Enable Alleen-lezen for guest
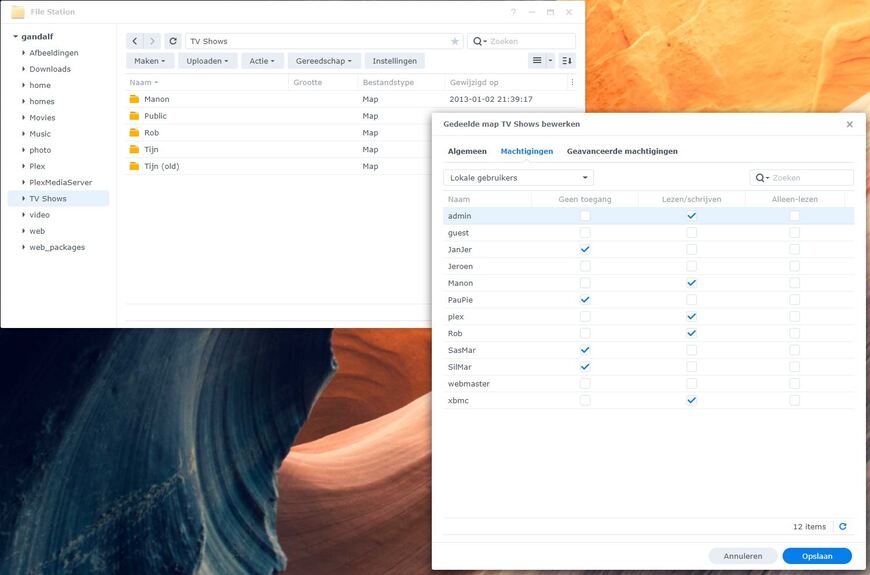 point(795,233)
